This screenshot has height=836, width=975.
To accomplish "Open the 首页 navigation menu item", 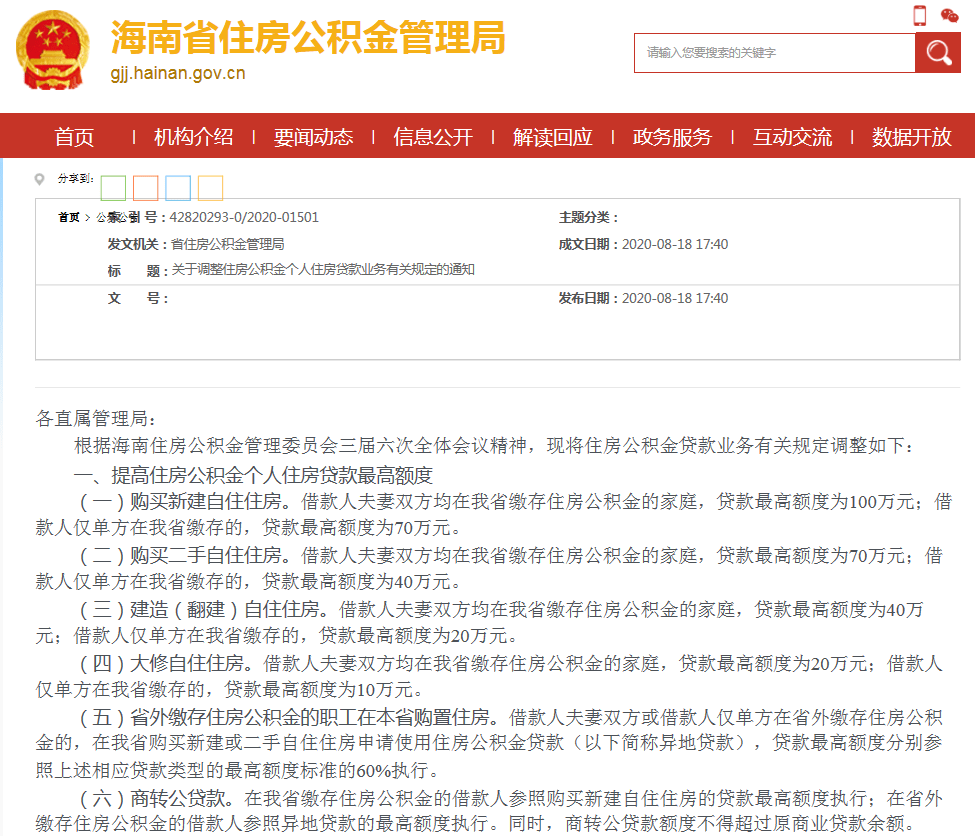I will 74,137.
